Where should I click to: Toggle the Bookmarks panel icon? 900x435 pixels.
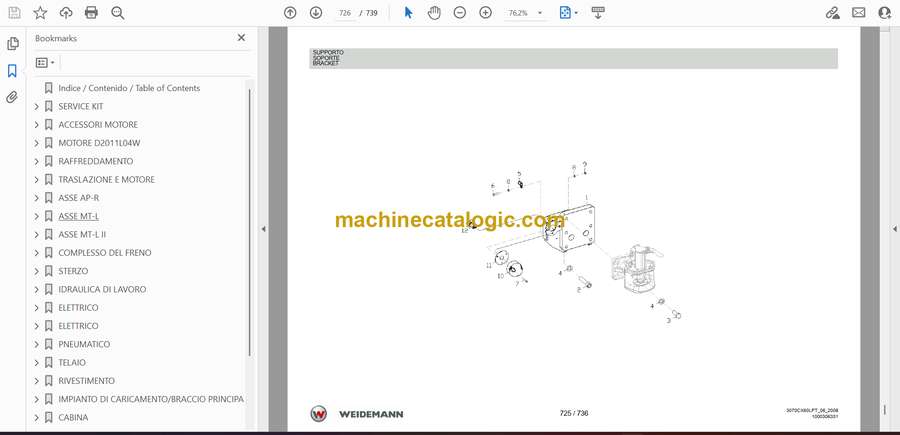[12, 71]
